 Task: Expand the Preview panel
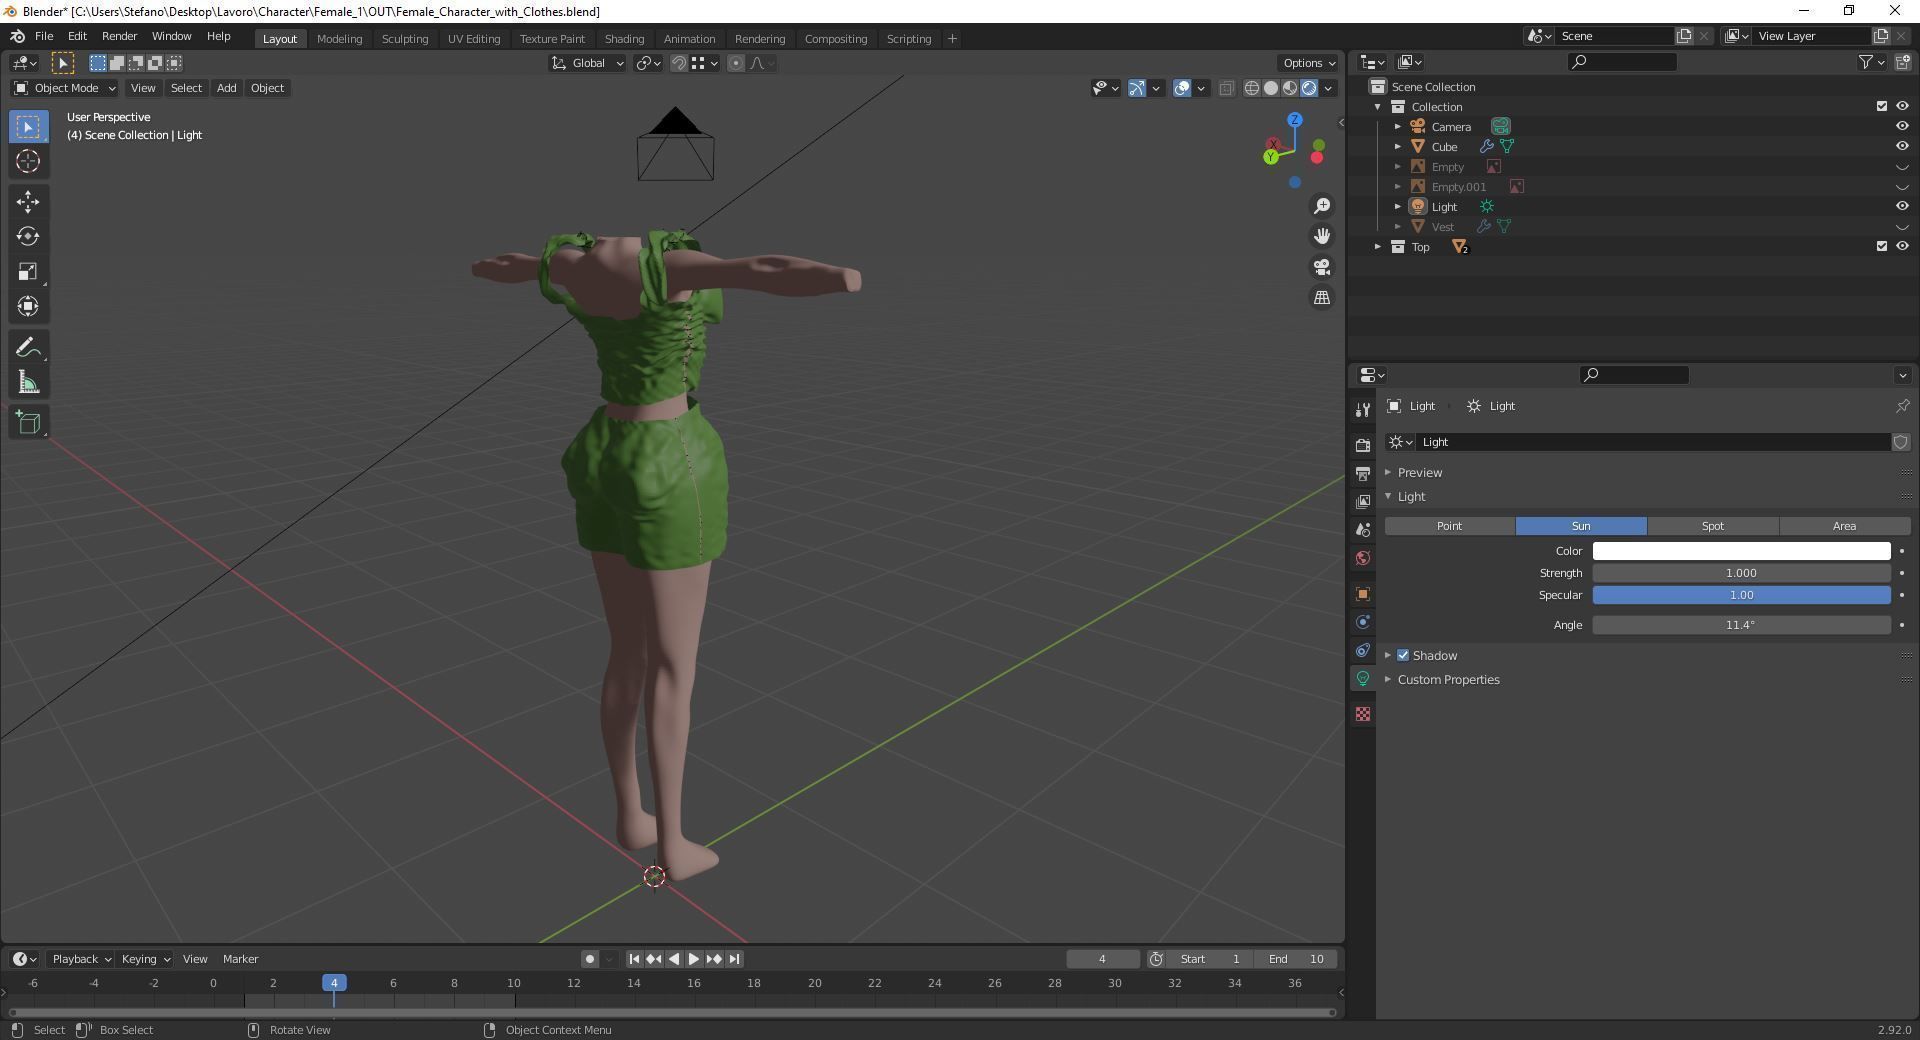[1419, 473]
